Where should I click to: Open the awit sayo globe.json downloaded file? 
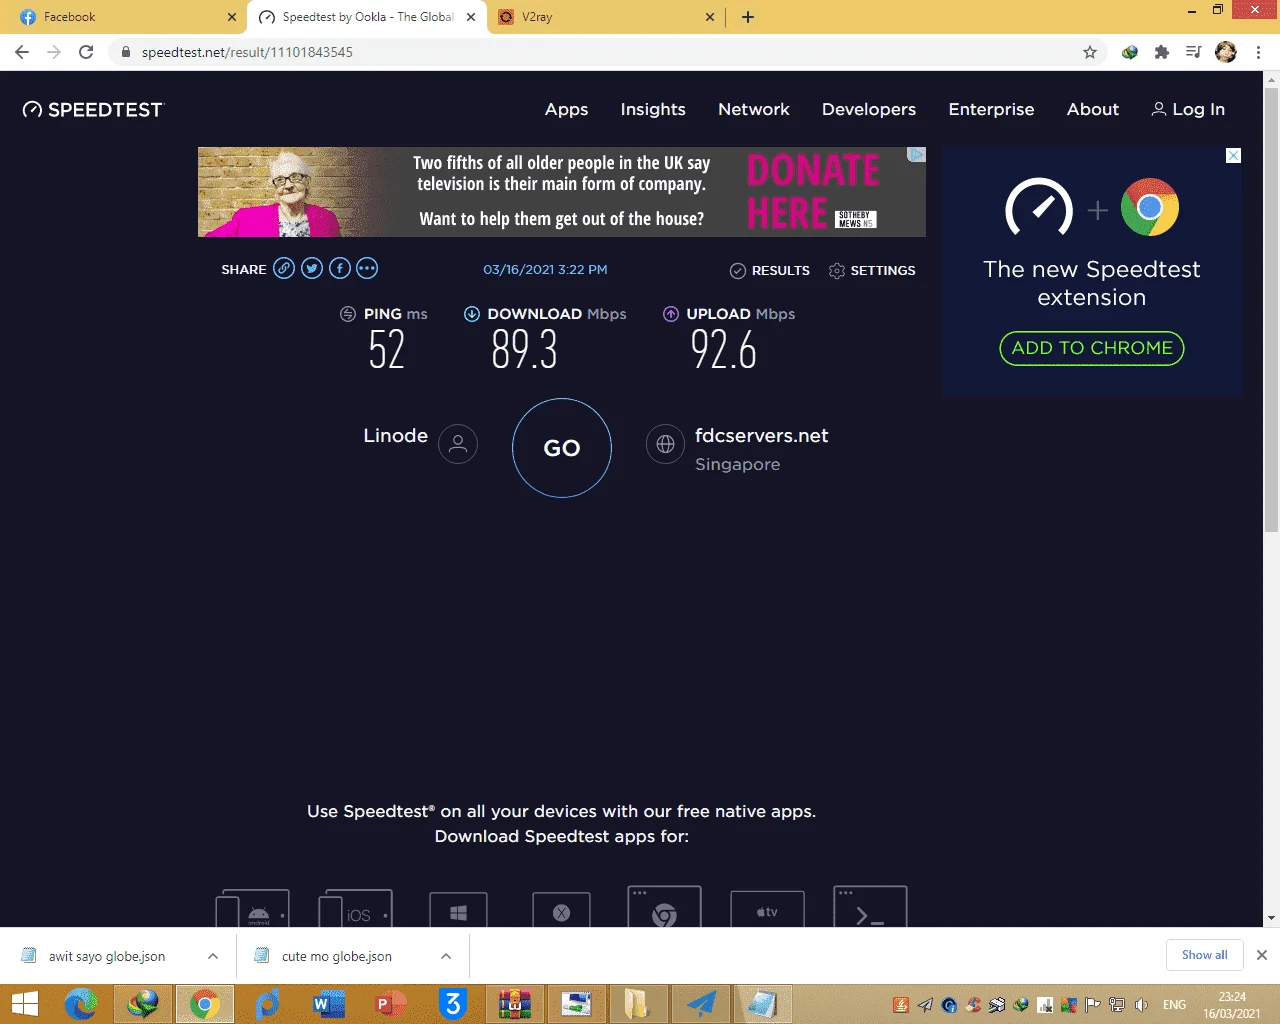[107, 956]
